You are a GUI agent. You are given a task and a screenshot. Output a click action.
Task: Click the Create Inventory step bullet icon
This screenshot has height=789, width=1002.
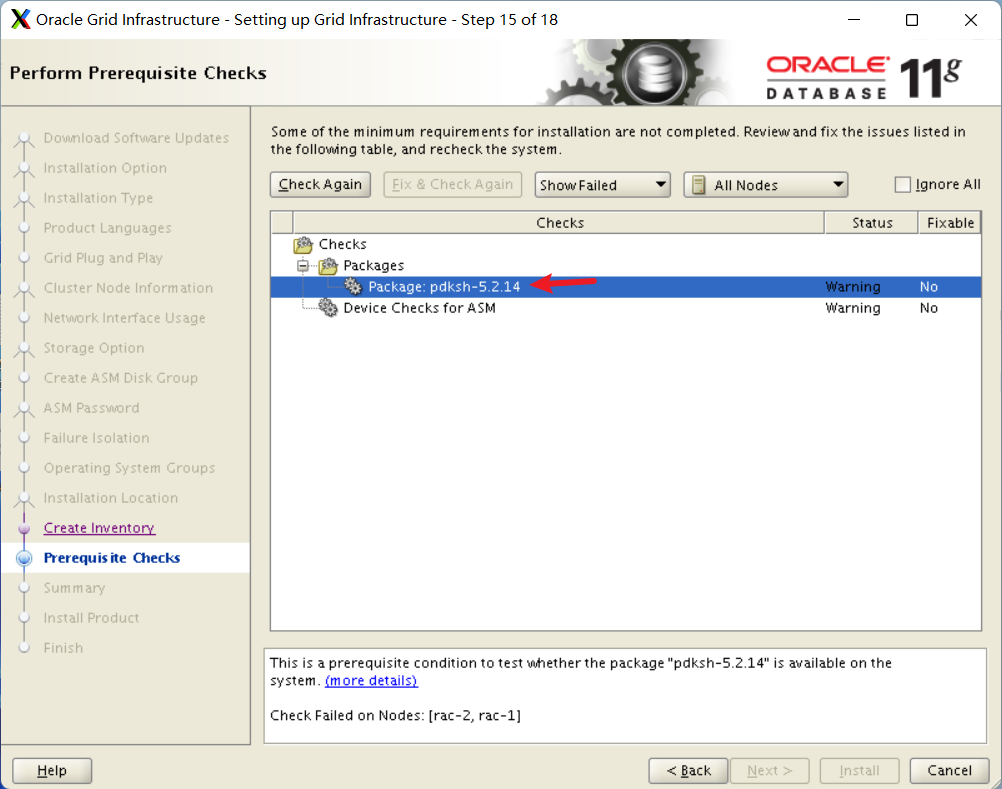point(24,528)
